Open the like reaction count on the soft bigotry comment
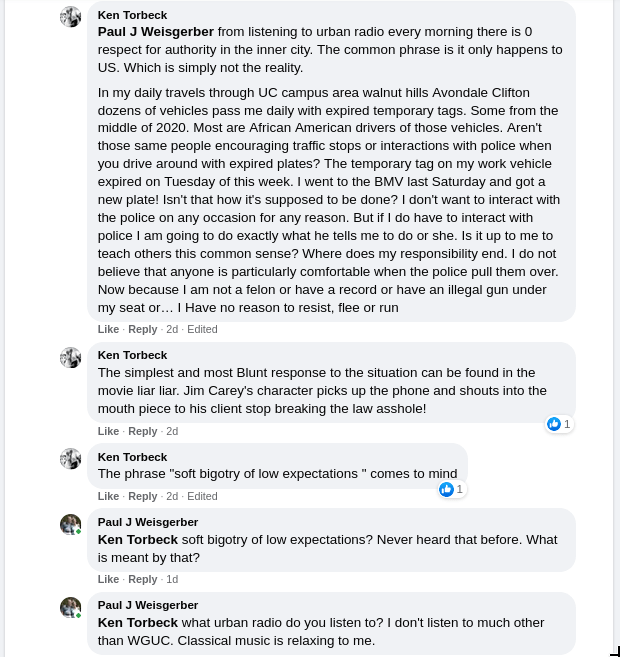The height and width of the screenshot is (657, 620). click(452, 489)
